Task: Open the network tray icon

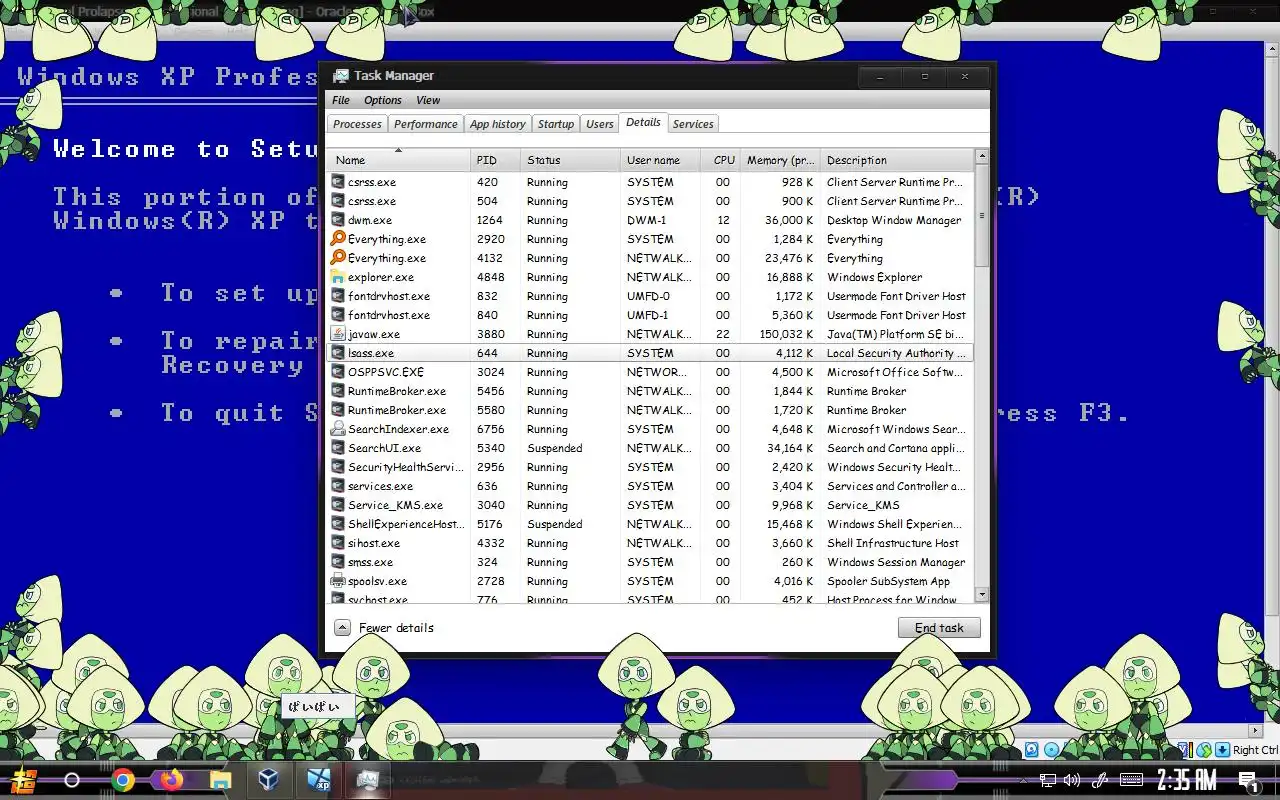Action: point(1047,780)
